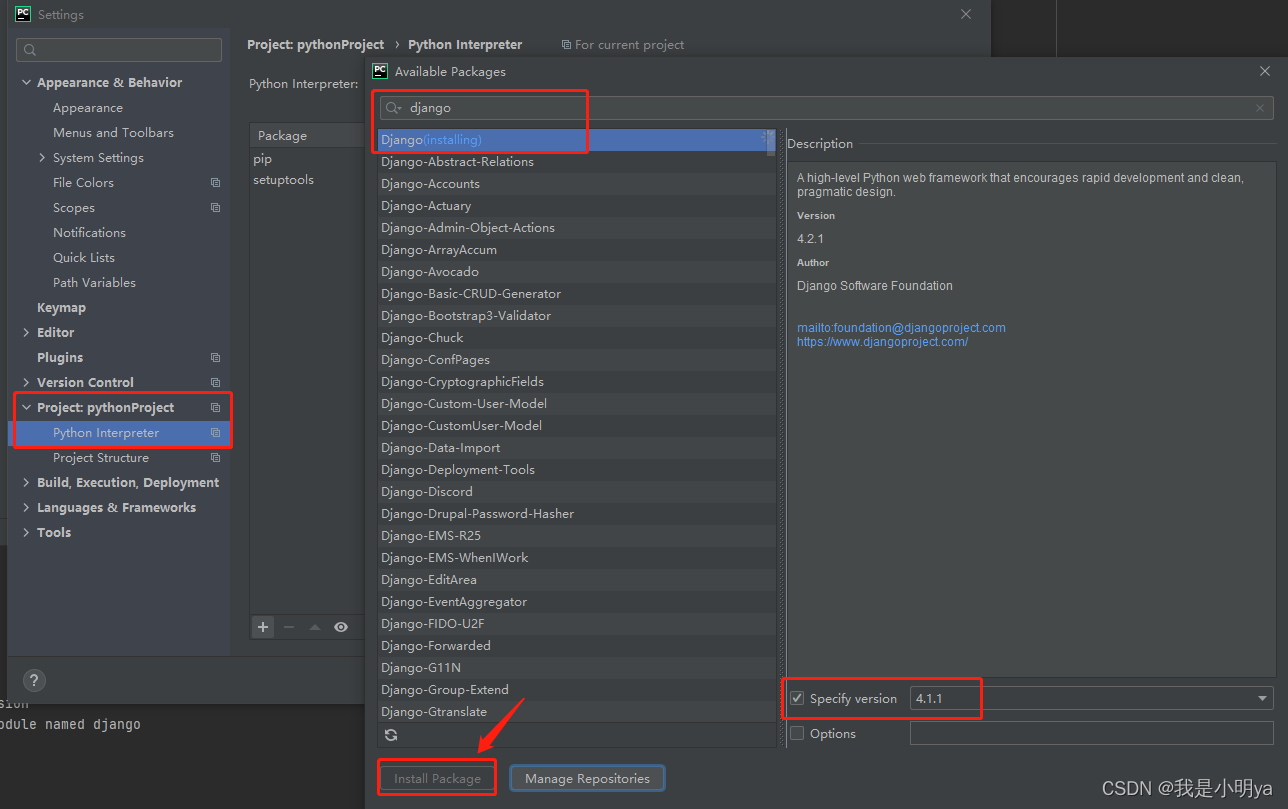Close the Available Packages dialog
Screen dimensions: 1288x809
[x=1265, y=71]
